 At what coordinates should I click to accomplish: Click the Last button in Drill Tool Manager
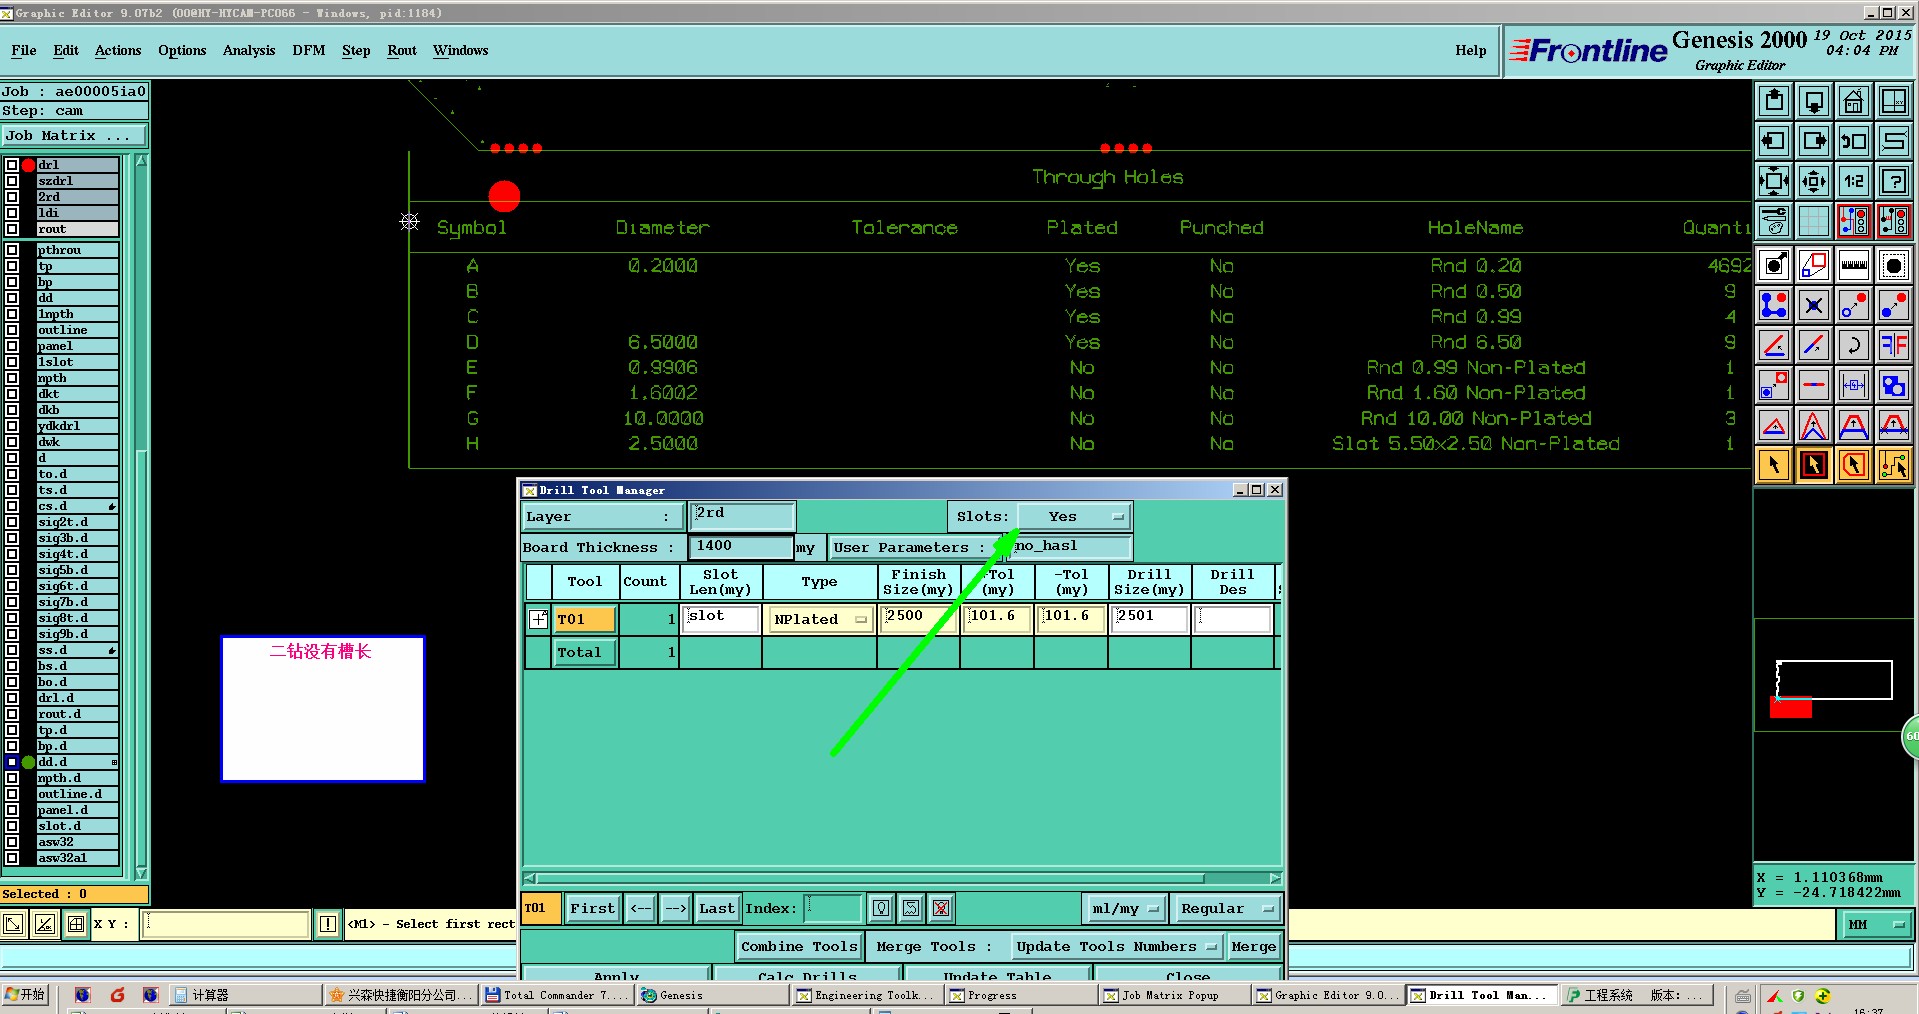(716, 908)
